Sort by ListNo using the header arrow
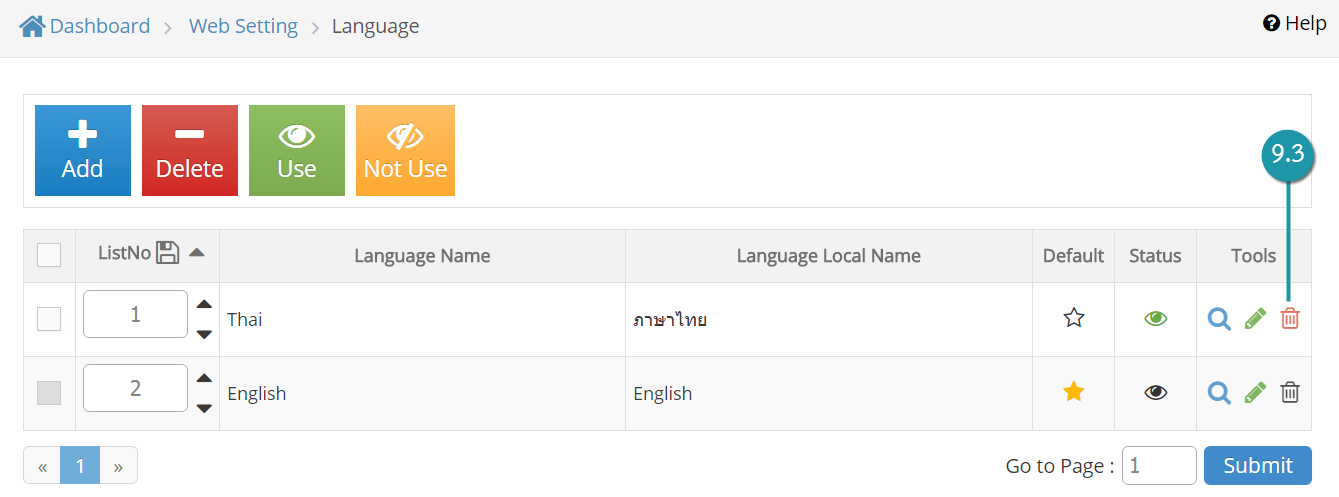 [x=197, y=253]
